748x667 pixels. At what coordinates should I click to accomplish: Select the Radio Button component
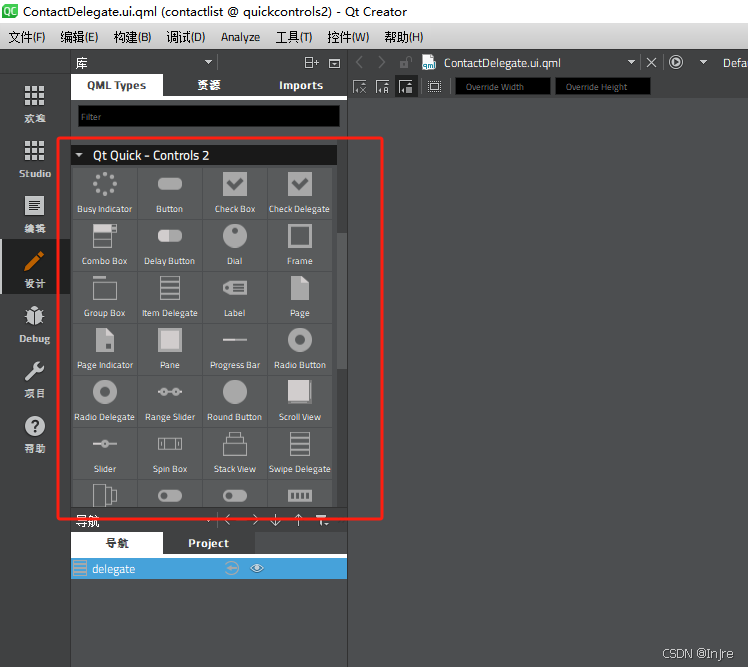300,349
